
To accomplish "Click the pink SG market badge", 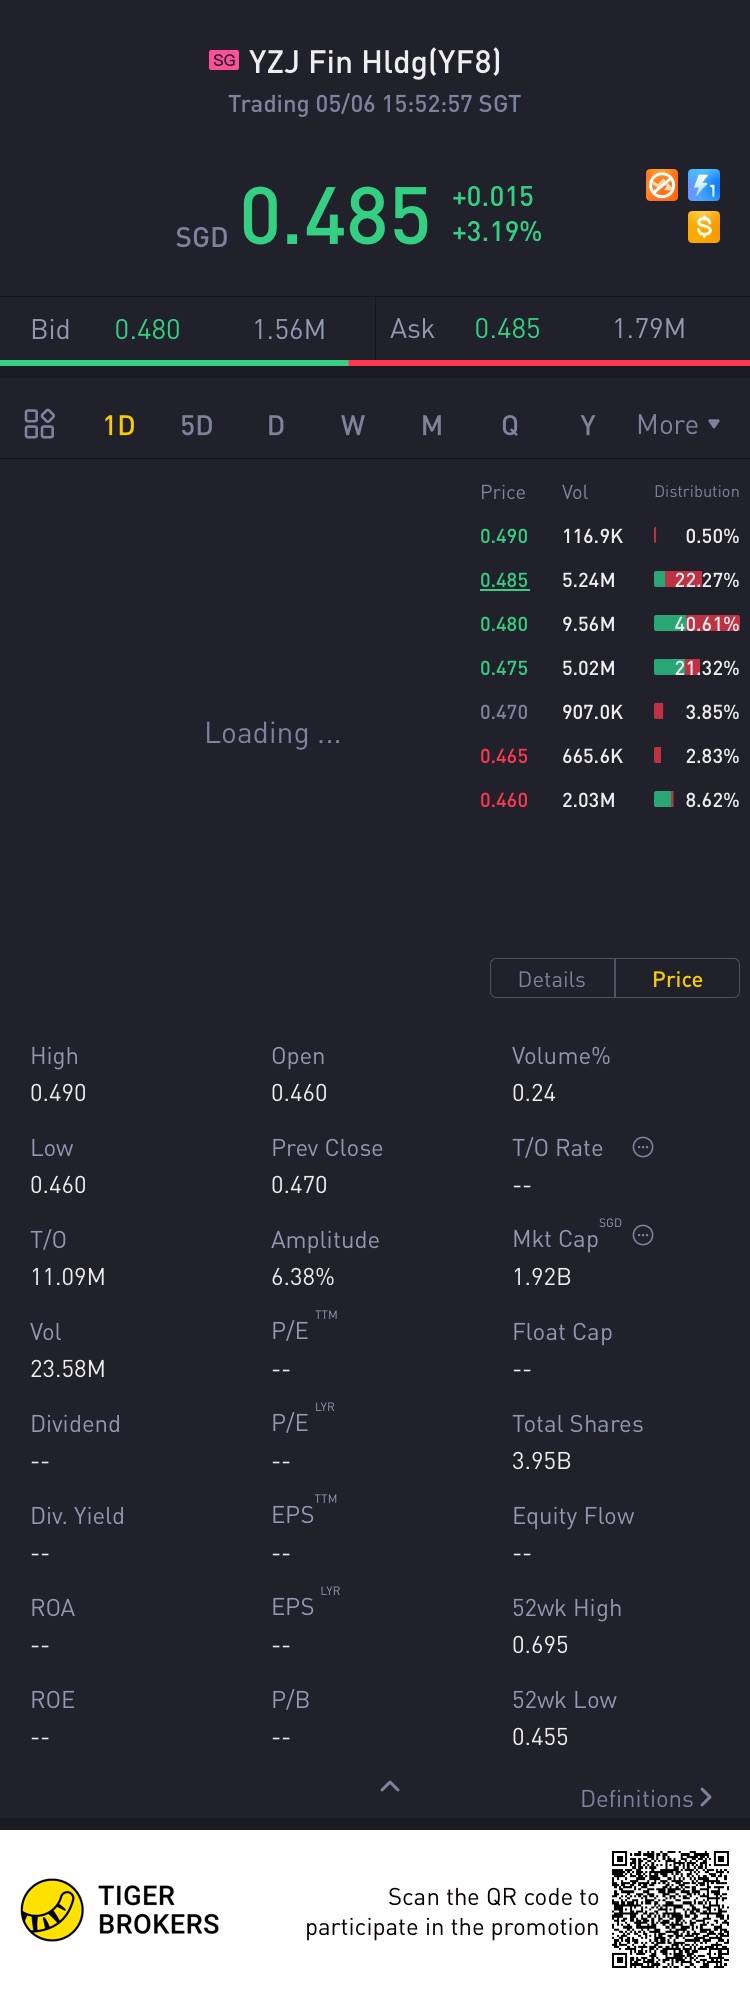I will 224,60.
